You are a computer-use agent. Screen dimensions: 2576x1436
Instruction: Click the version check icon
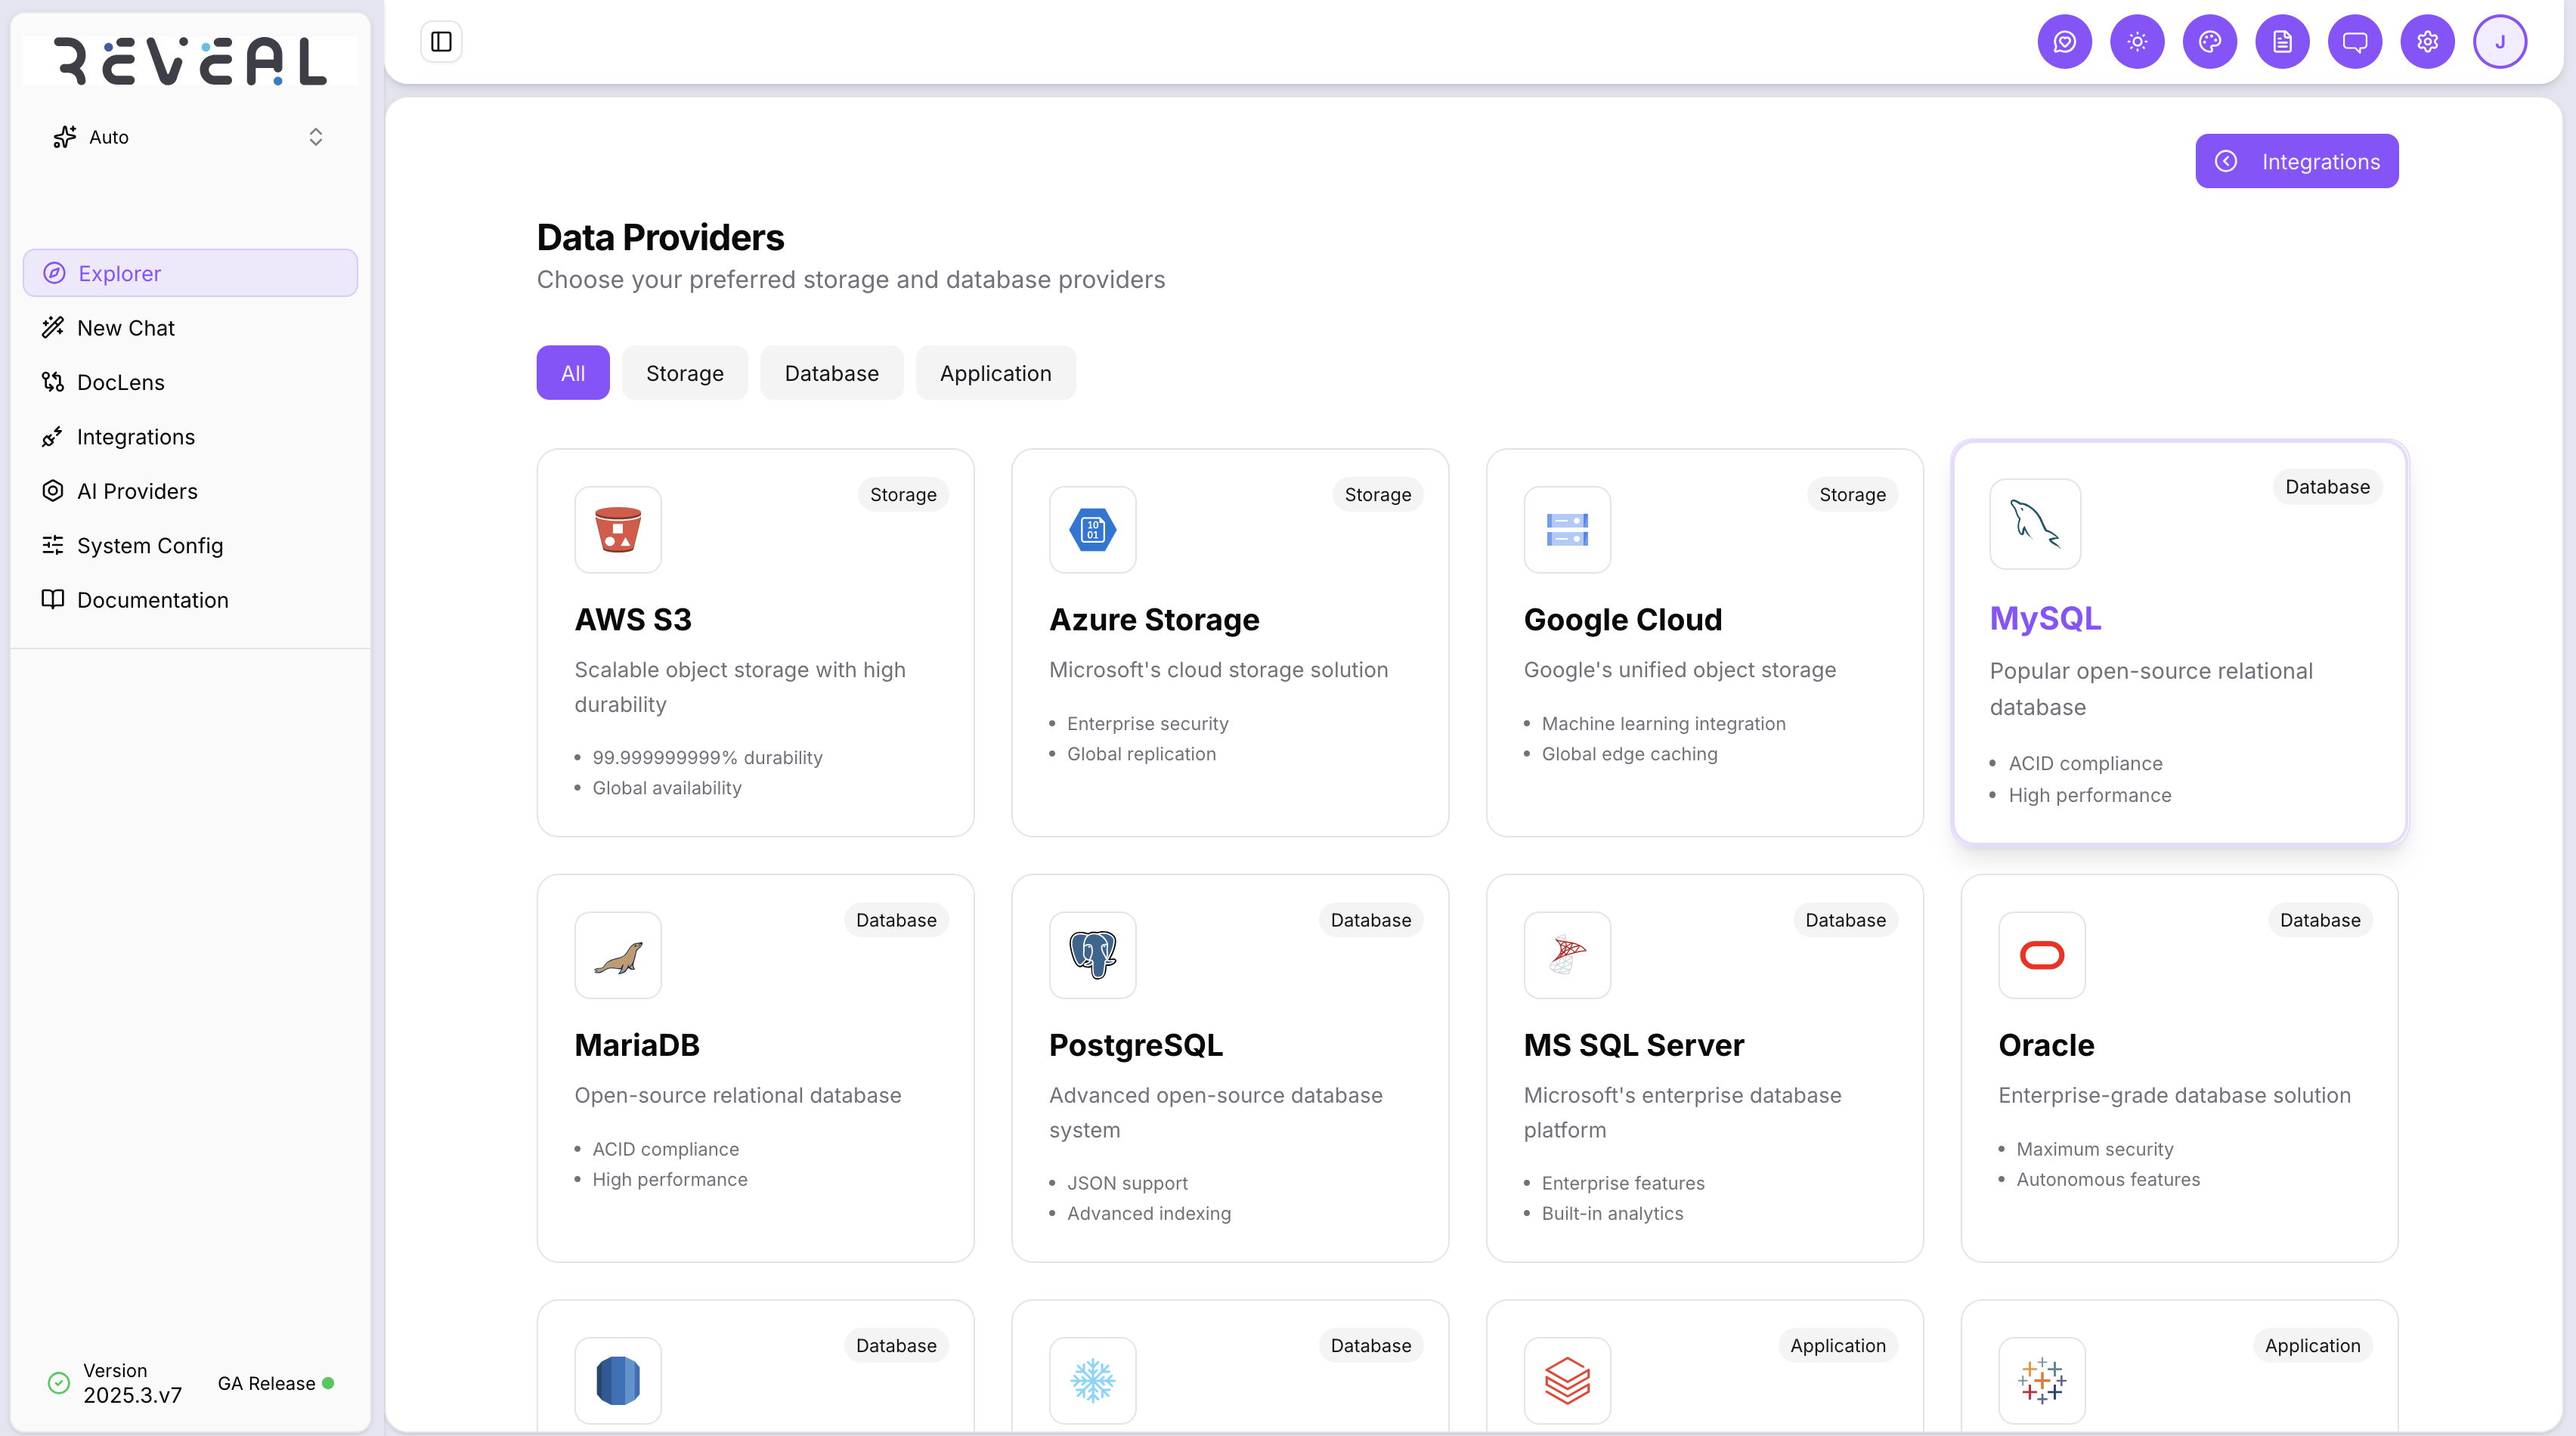point(59,1383)
